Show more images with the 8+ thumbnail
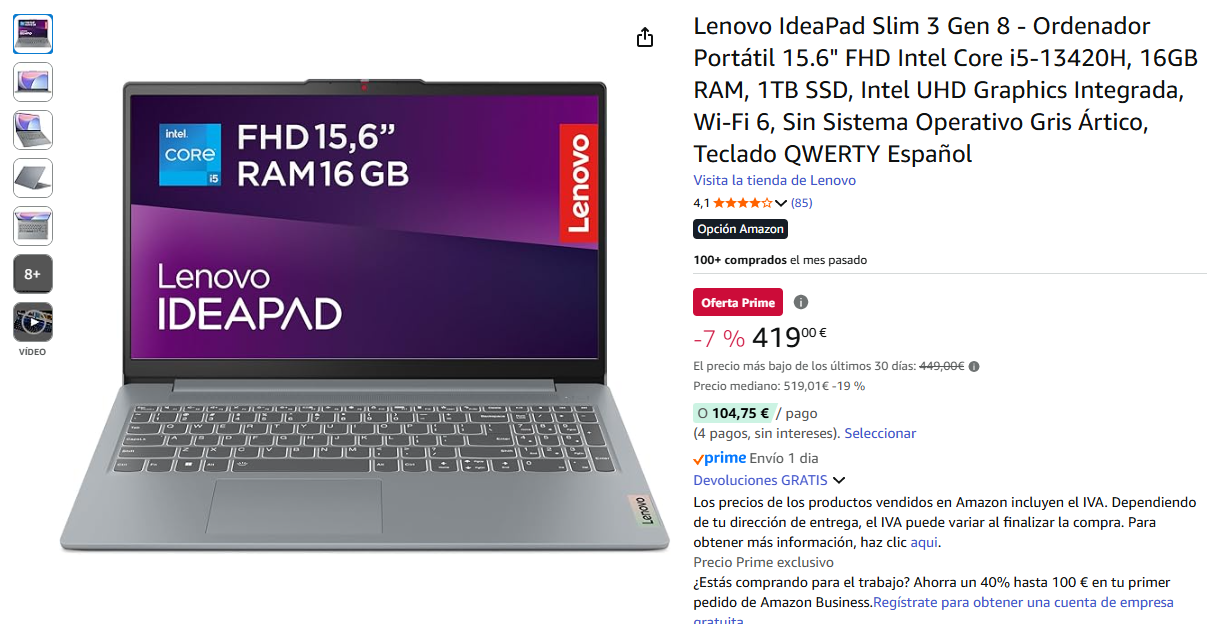The image size is (1212, 624). click(33, 274)
